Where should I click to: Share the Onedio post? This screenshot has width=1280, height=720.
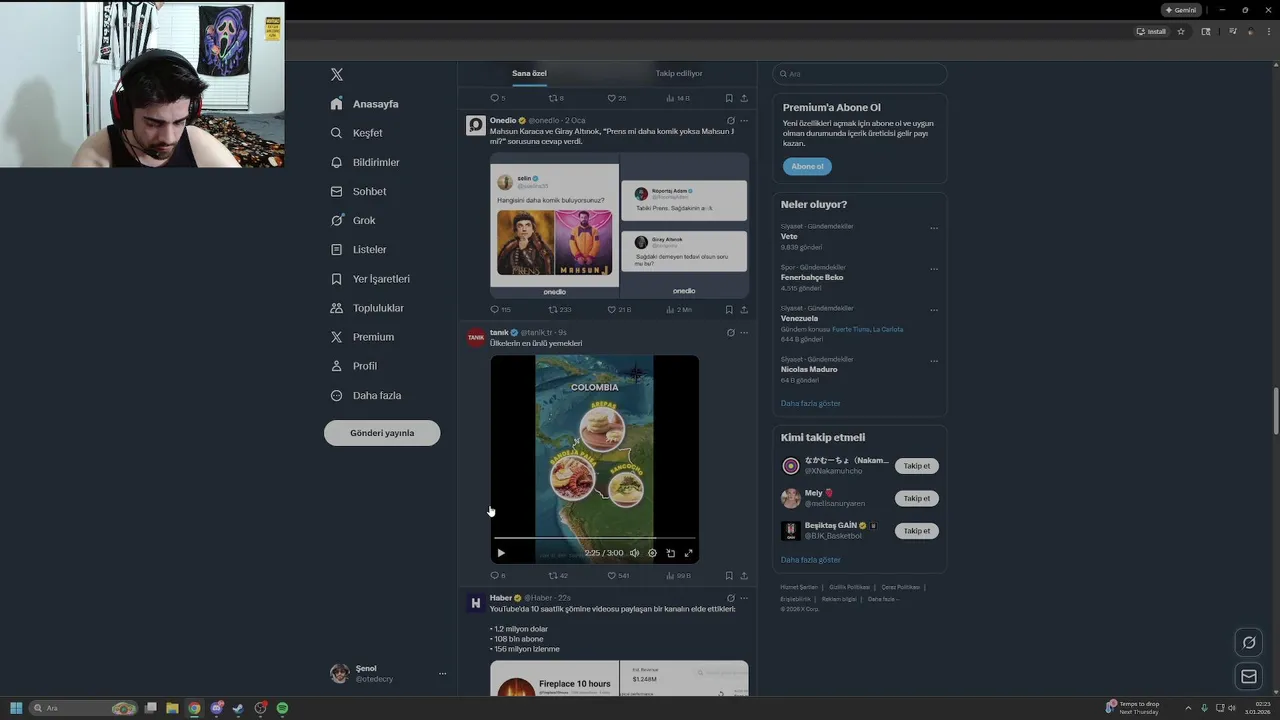(x=744, y=310)
